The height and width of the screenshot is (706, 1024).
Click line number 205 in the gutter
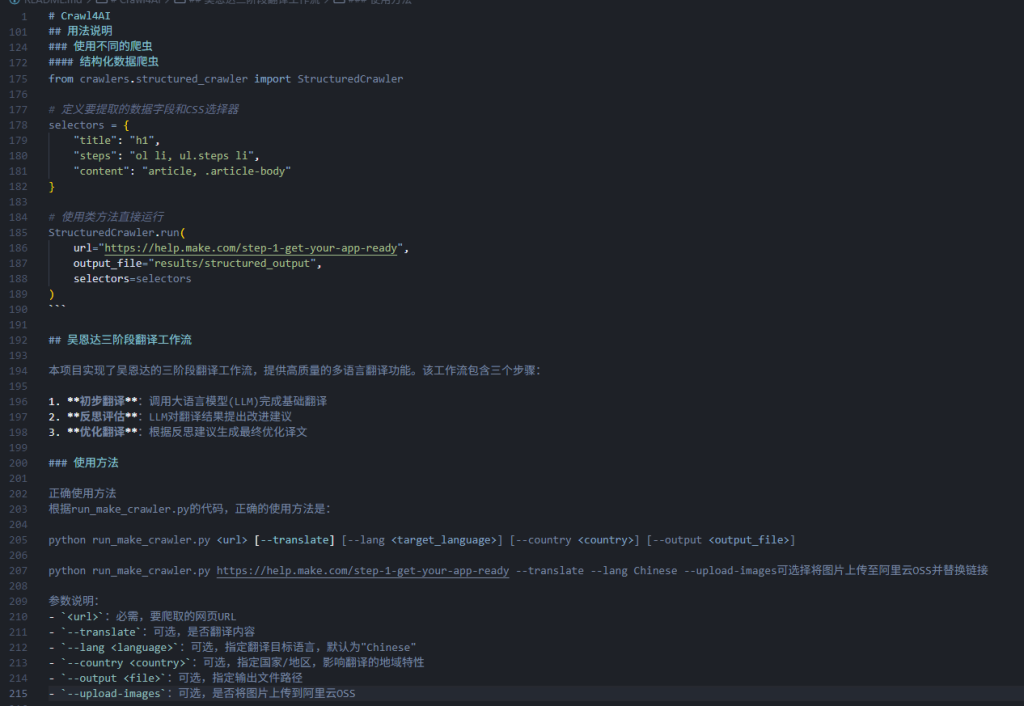(18, 540)
